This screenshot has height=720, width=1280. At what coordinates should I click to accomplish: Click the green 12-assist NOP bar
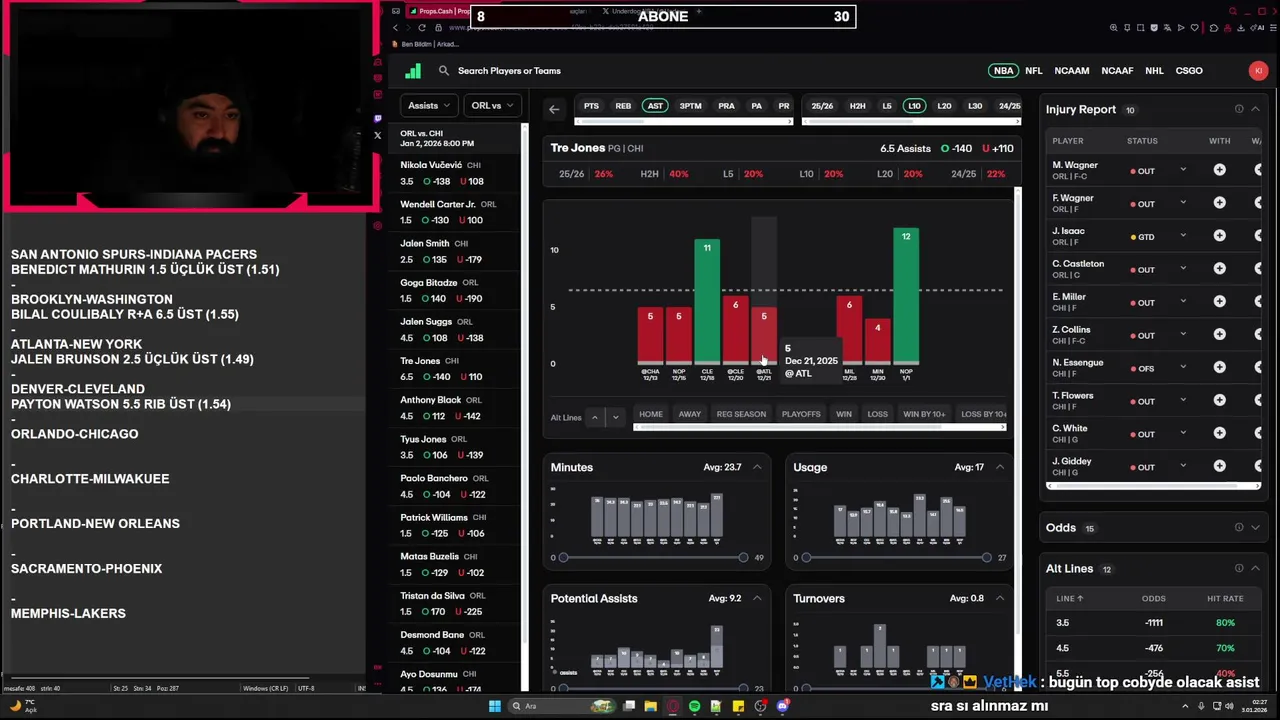[906, 296]
